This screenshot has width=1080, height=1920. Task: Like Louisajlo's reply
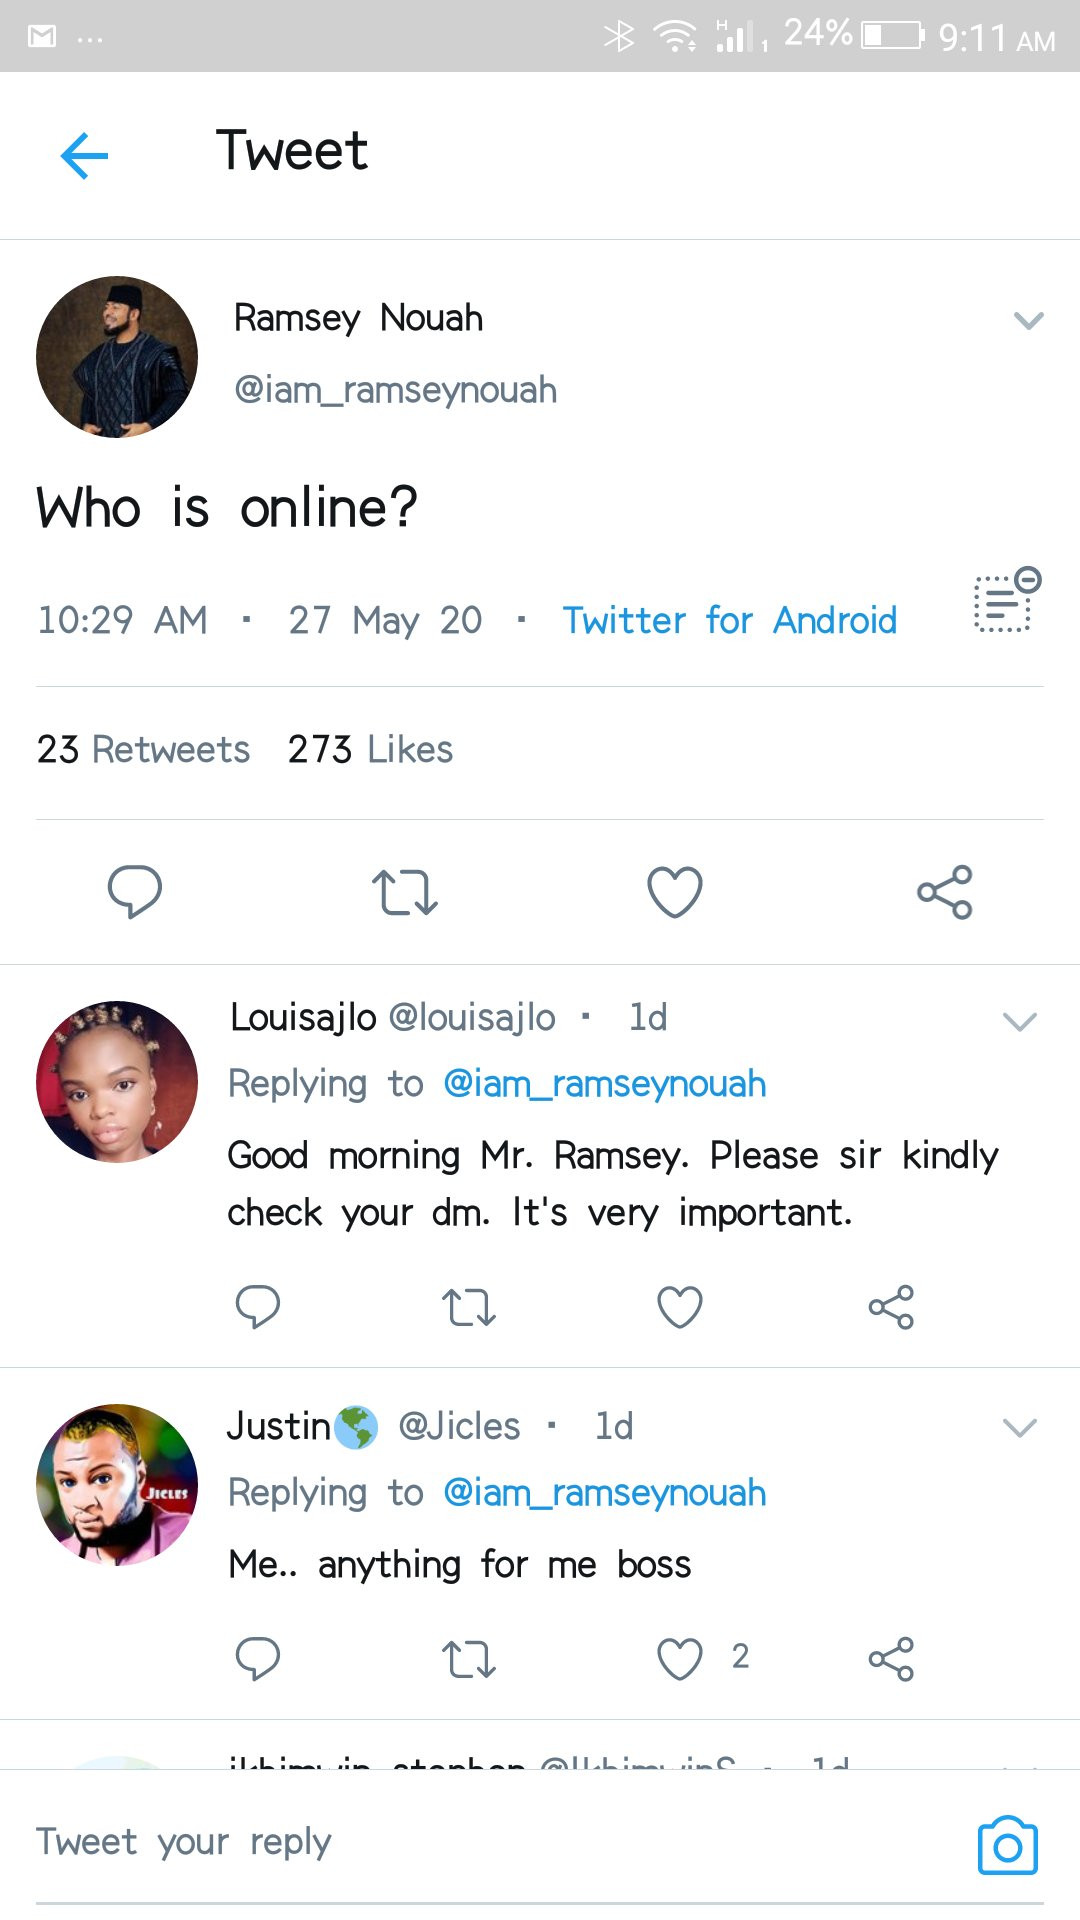click(x=680, y=1307)
